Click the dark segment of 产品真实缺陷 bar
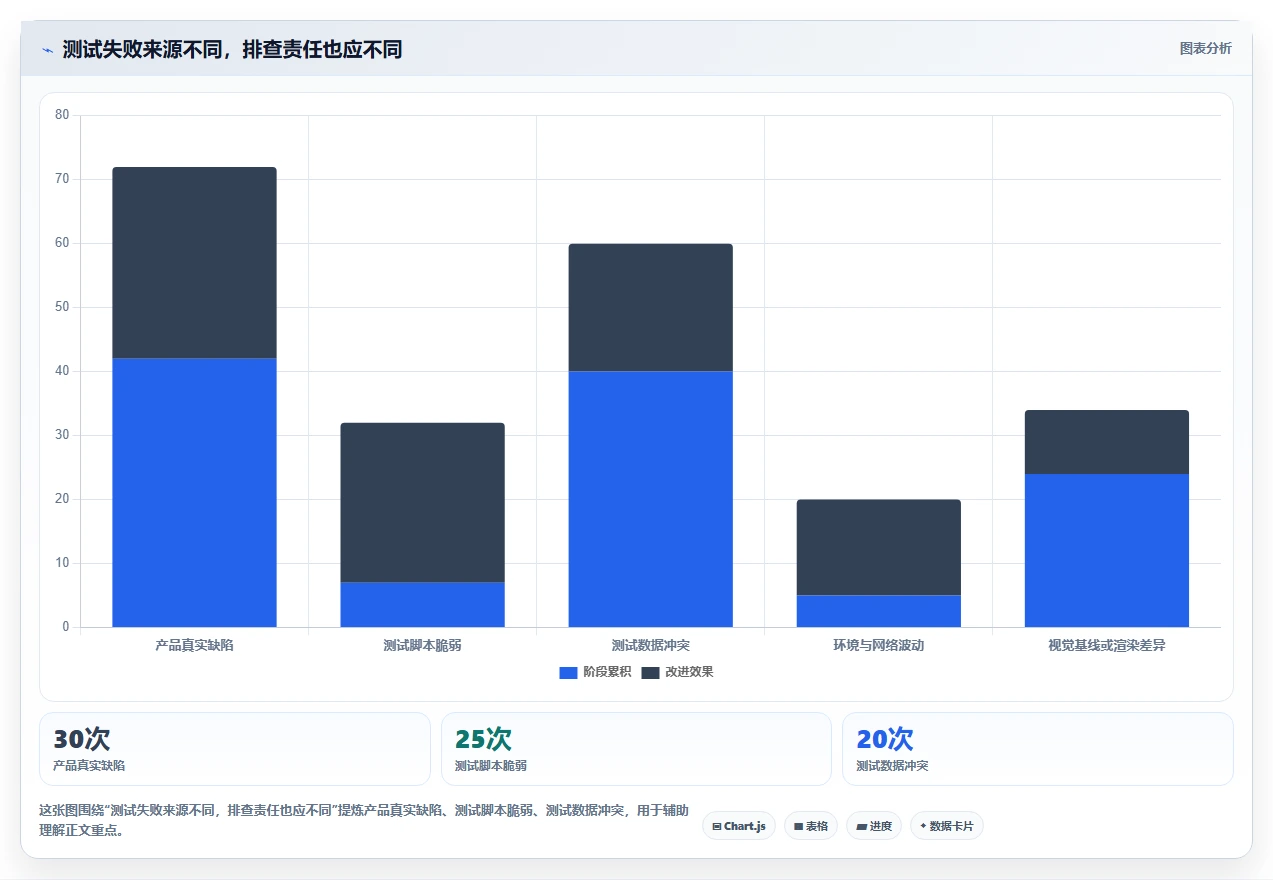The image size is (1273, 880). pos(194,263)
